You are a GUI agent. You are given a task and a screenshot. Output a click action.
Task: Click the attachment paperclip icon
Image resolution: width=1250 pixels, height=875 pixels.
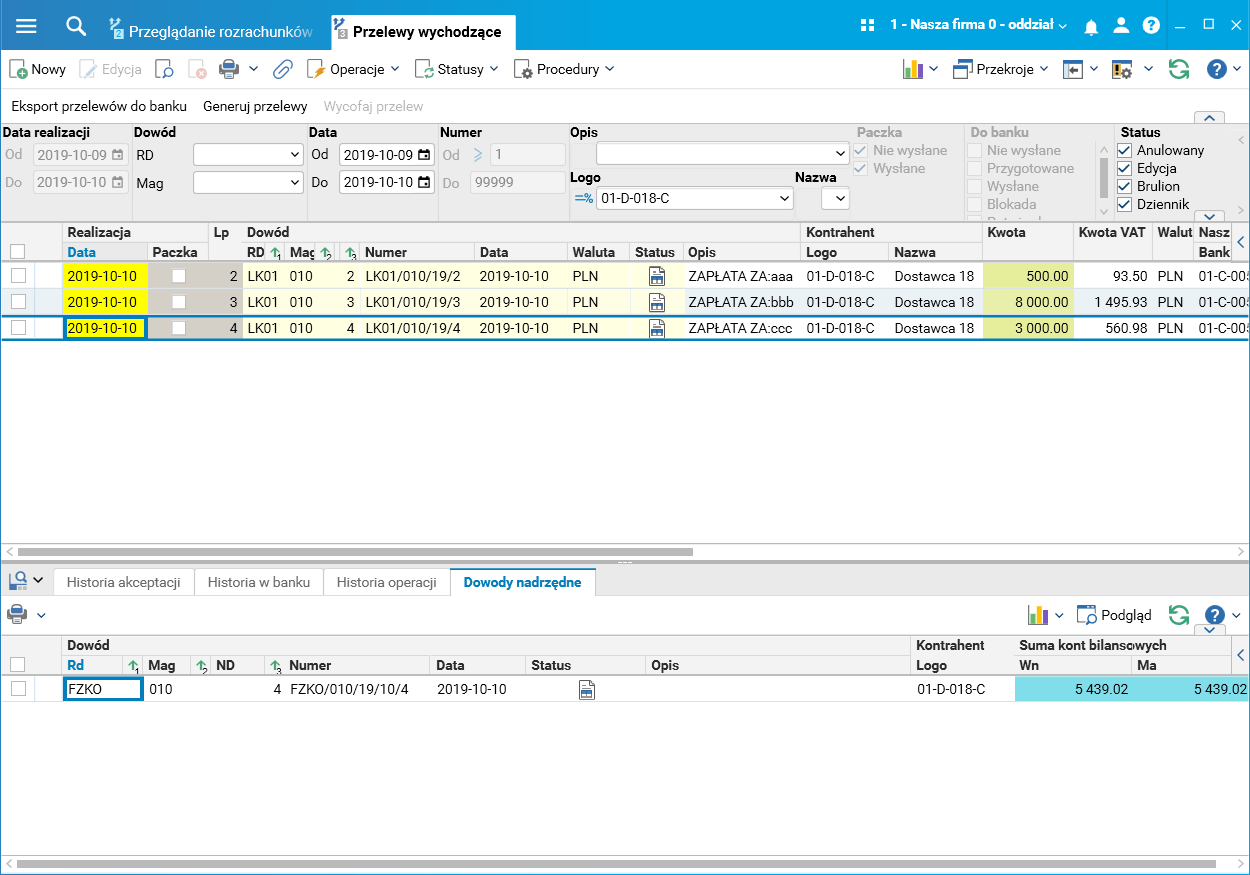(x=282, y=69)
